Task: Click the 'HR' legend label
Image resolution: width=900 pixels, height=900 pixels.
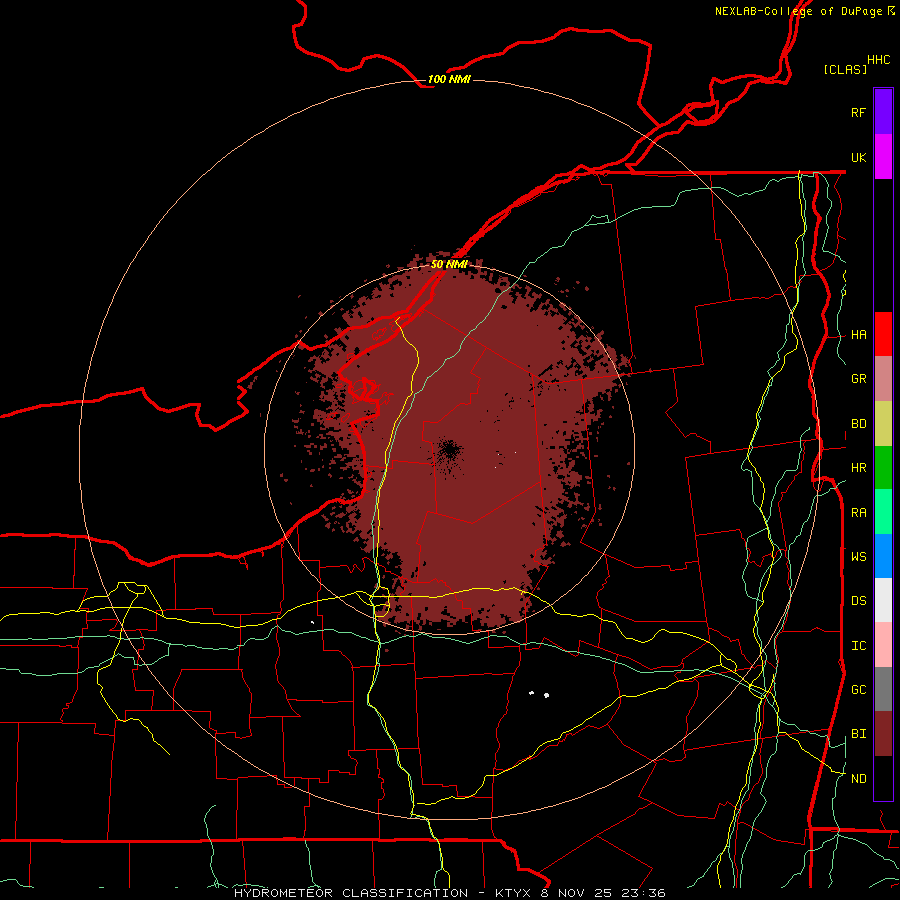Action: tap(859, 468)
